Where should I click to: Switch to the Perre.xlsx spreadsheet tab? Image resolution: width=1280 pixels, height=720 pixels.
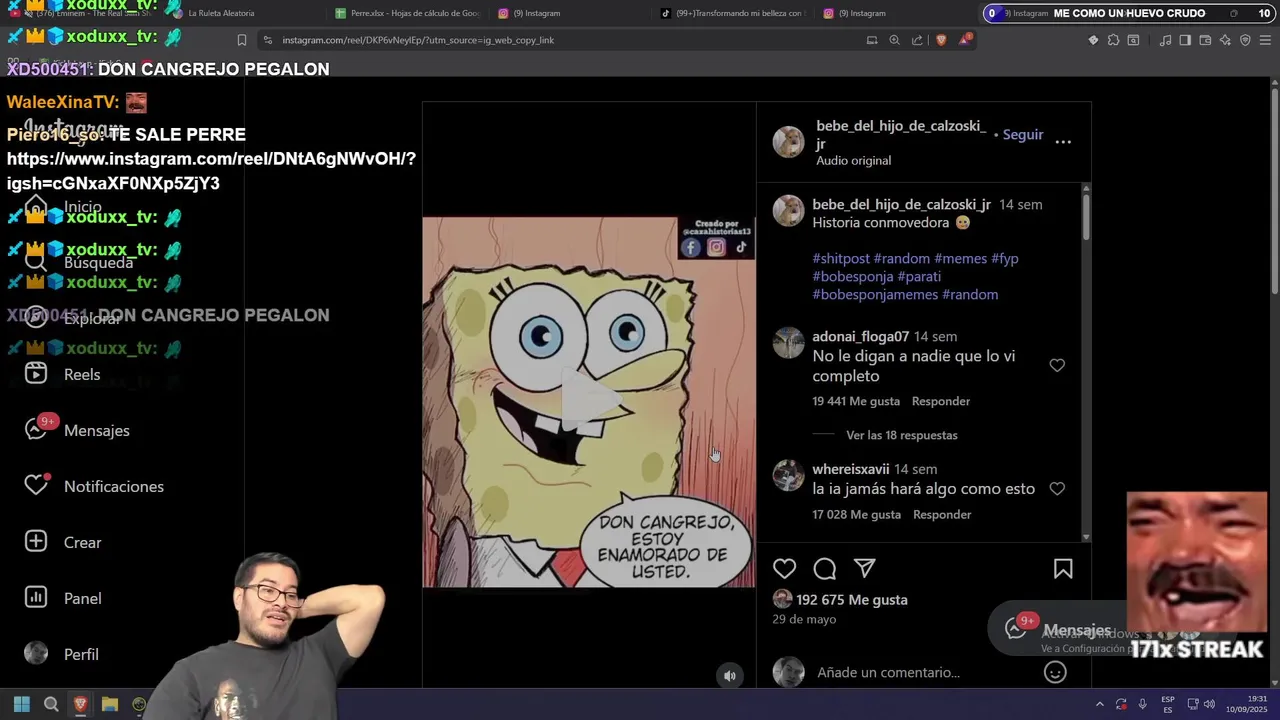[408, 13]
